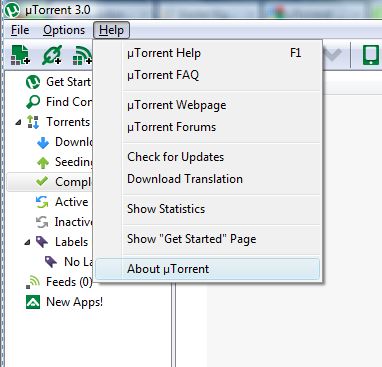
Task: Select the Torrents sidebar label
Action: click(x=68, y=122)
